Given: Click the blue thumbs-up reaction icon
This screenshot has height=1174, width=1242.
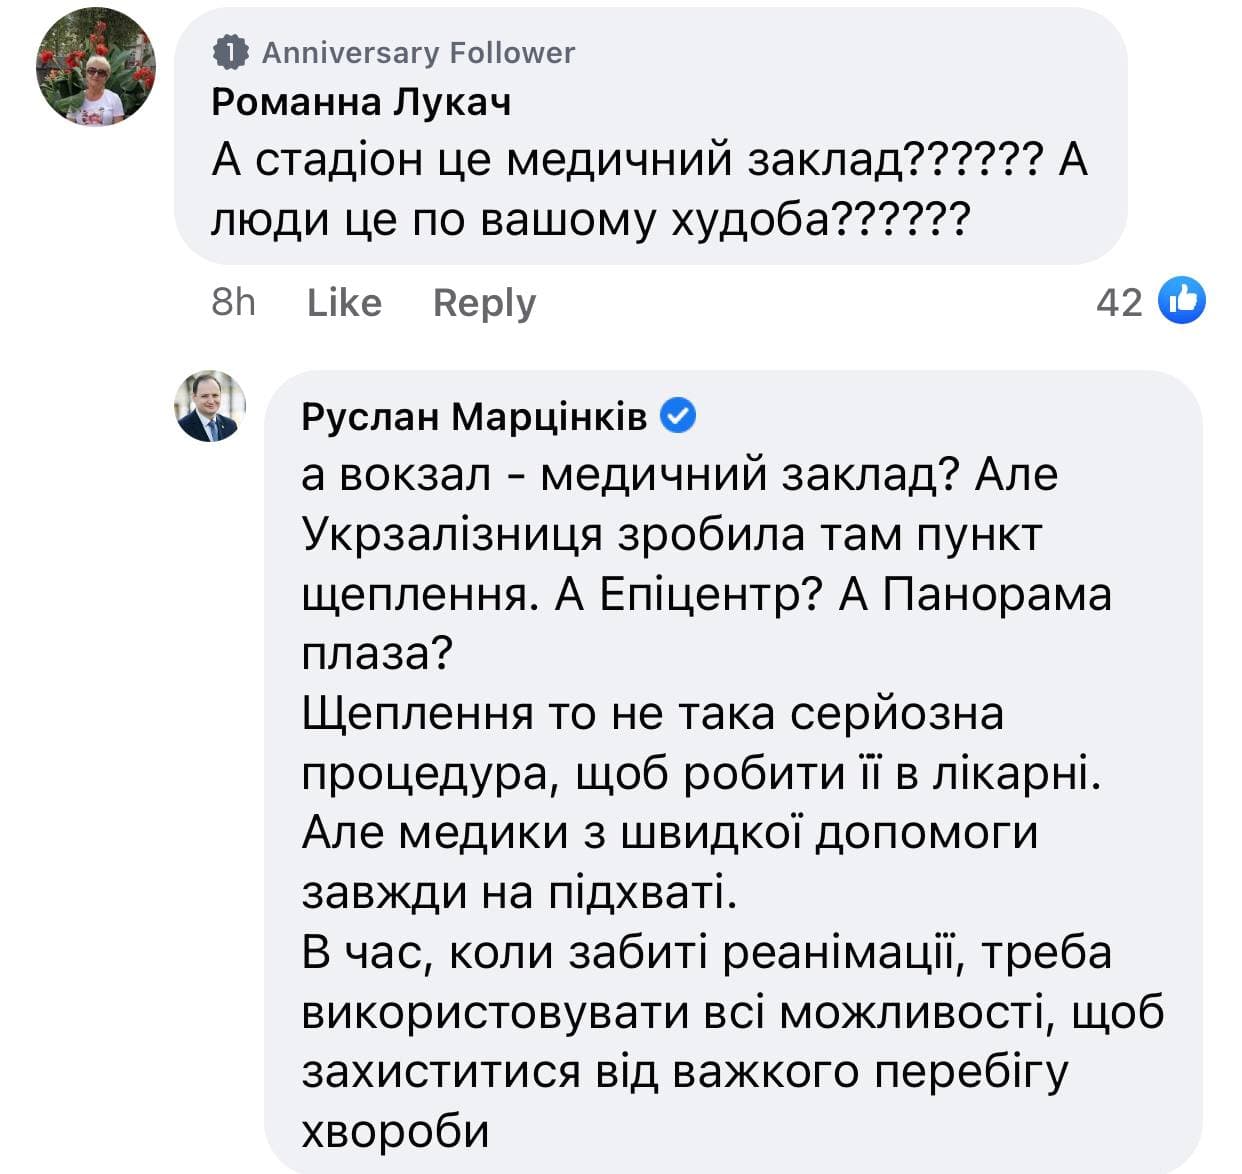Looking at the screenshot, I should 1181,301.
